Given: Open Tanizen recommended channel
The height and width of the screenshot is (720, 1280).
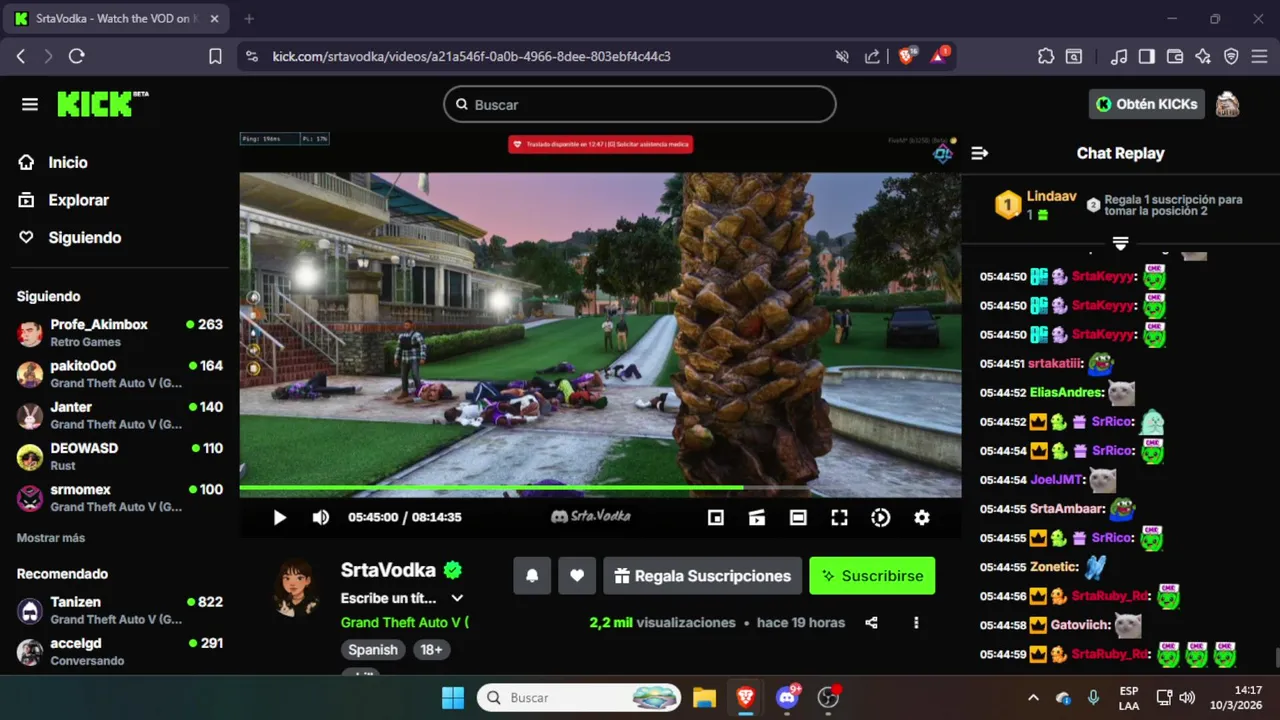Looking at the screenshot, I should pos(120,609).
